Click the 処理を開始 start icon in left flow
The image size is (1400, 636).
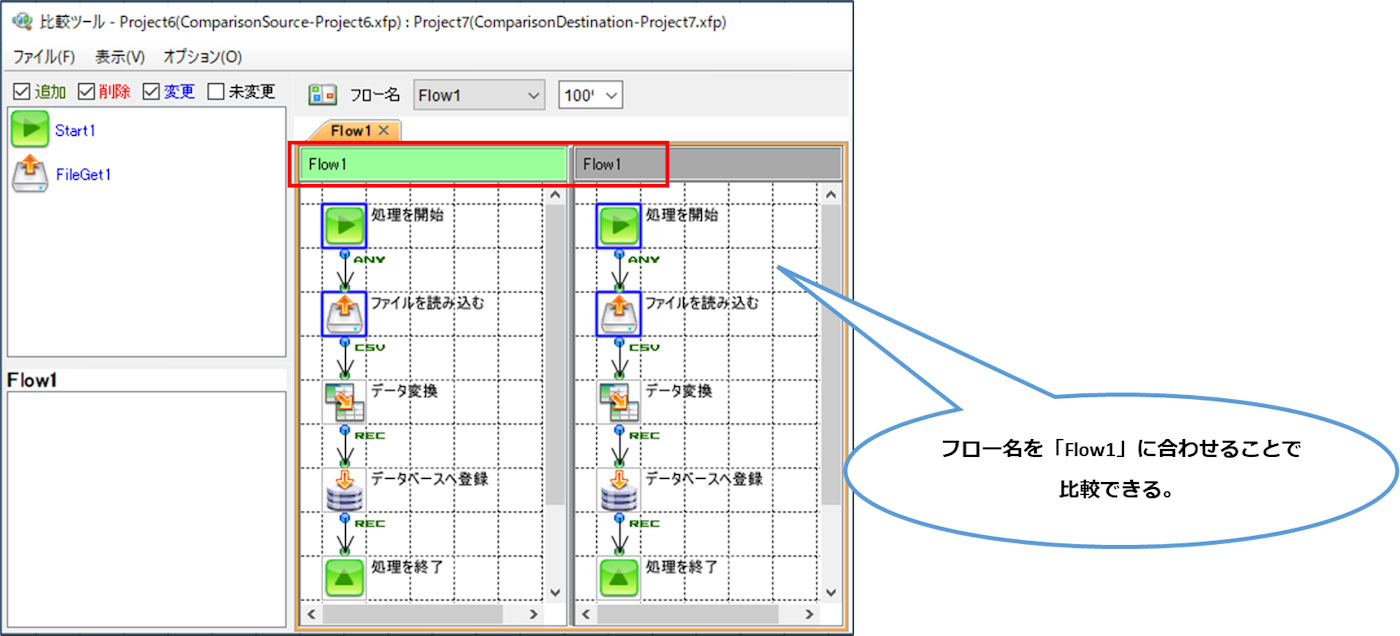click(344, 225)
